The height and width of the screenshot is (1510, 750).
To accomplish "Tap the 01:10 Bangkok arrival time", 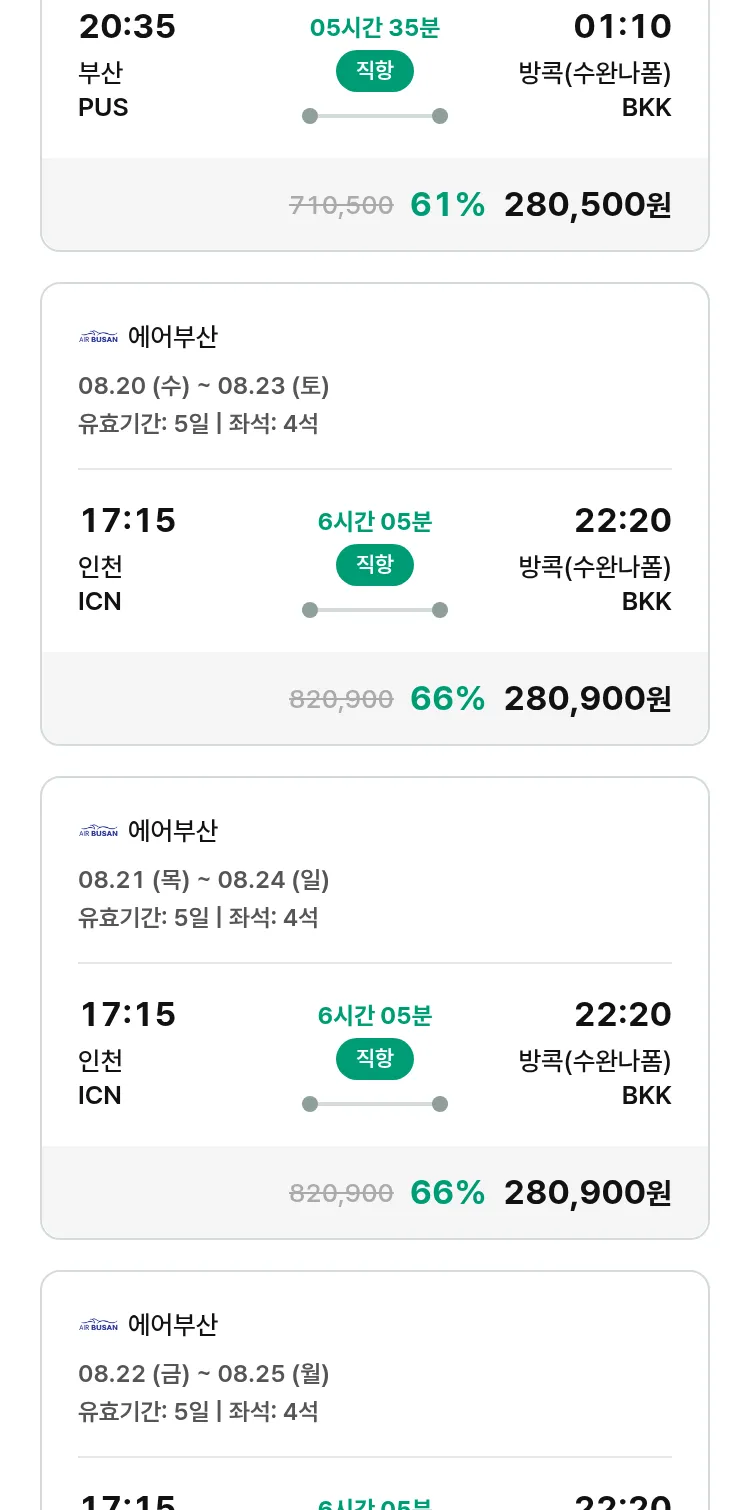I will coord(622,27).
